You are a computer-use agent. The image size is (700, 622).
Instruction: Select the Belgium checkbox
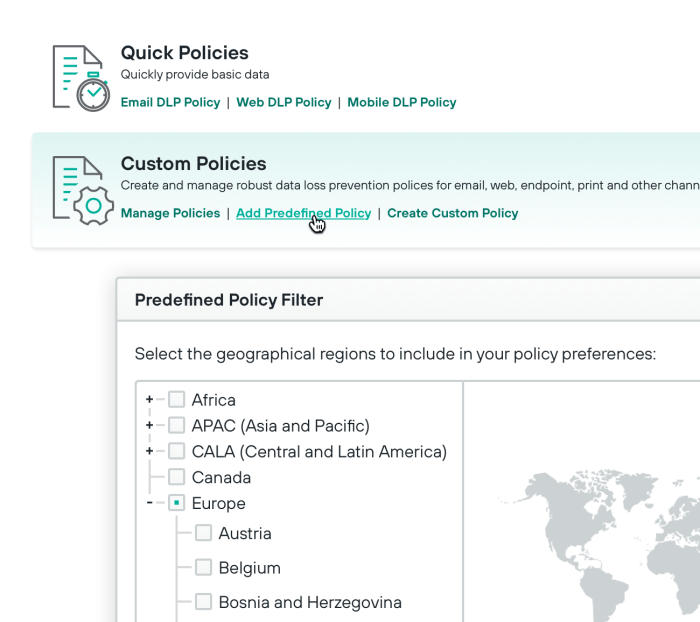tap(203, 568)
